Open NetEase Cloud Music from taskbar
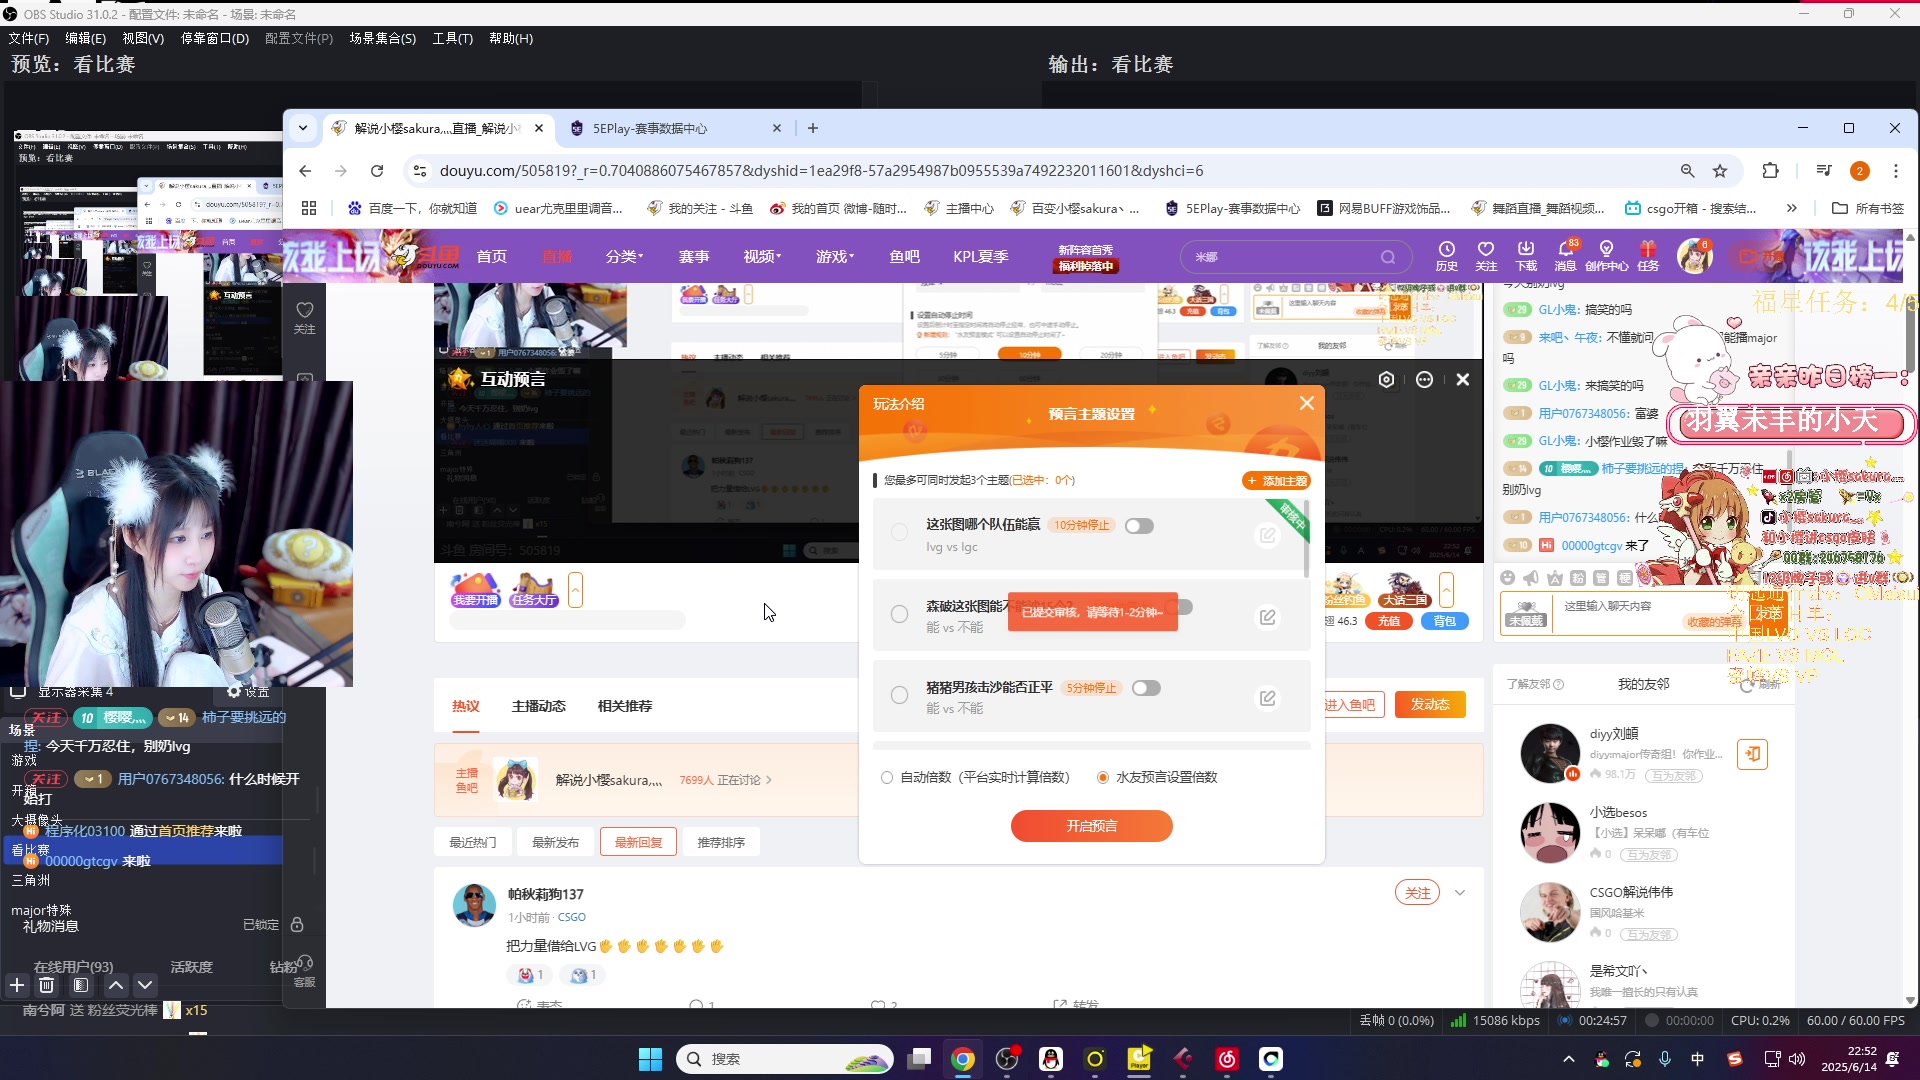The width and height of the screenshot is (1920, 1080). click(x=1227, y=1059)
